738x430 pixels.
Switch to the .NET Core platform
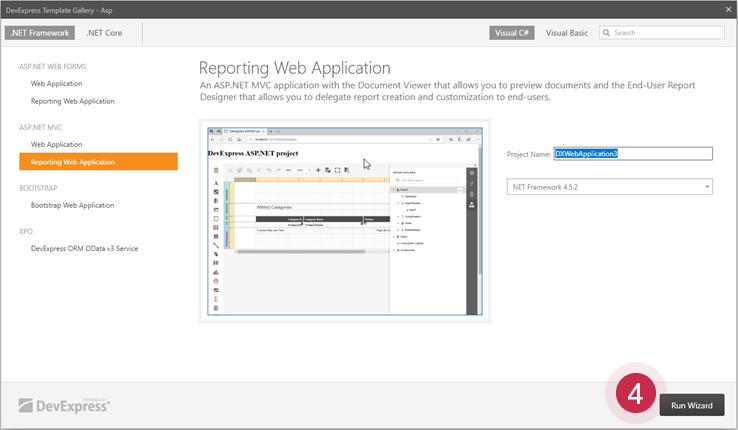(104, 33)
